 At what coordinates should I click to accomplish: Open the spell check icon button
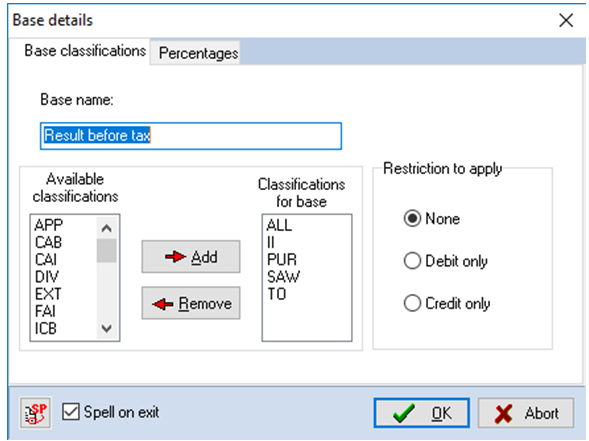click(36, 413)
